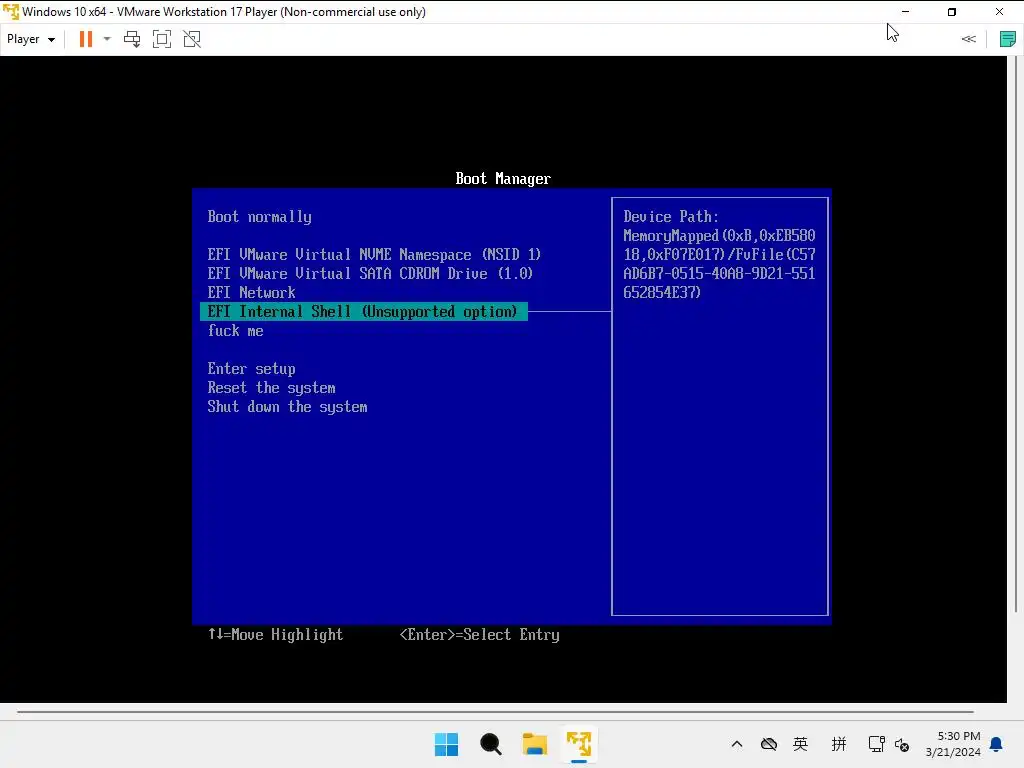Select the EFI VMware Virtual NVME Namespace entry
The image size is (1024, 768).
coord(374,255)
